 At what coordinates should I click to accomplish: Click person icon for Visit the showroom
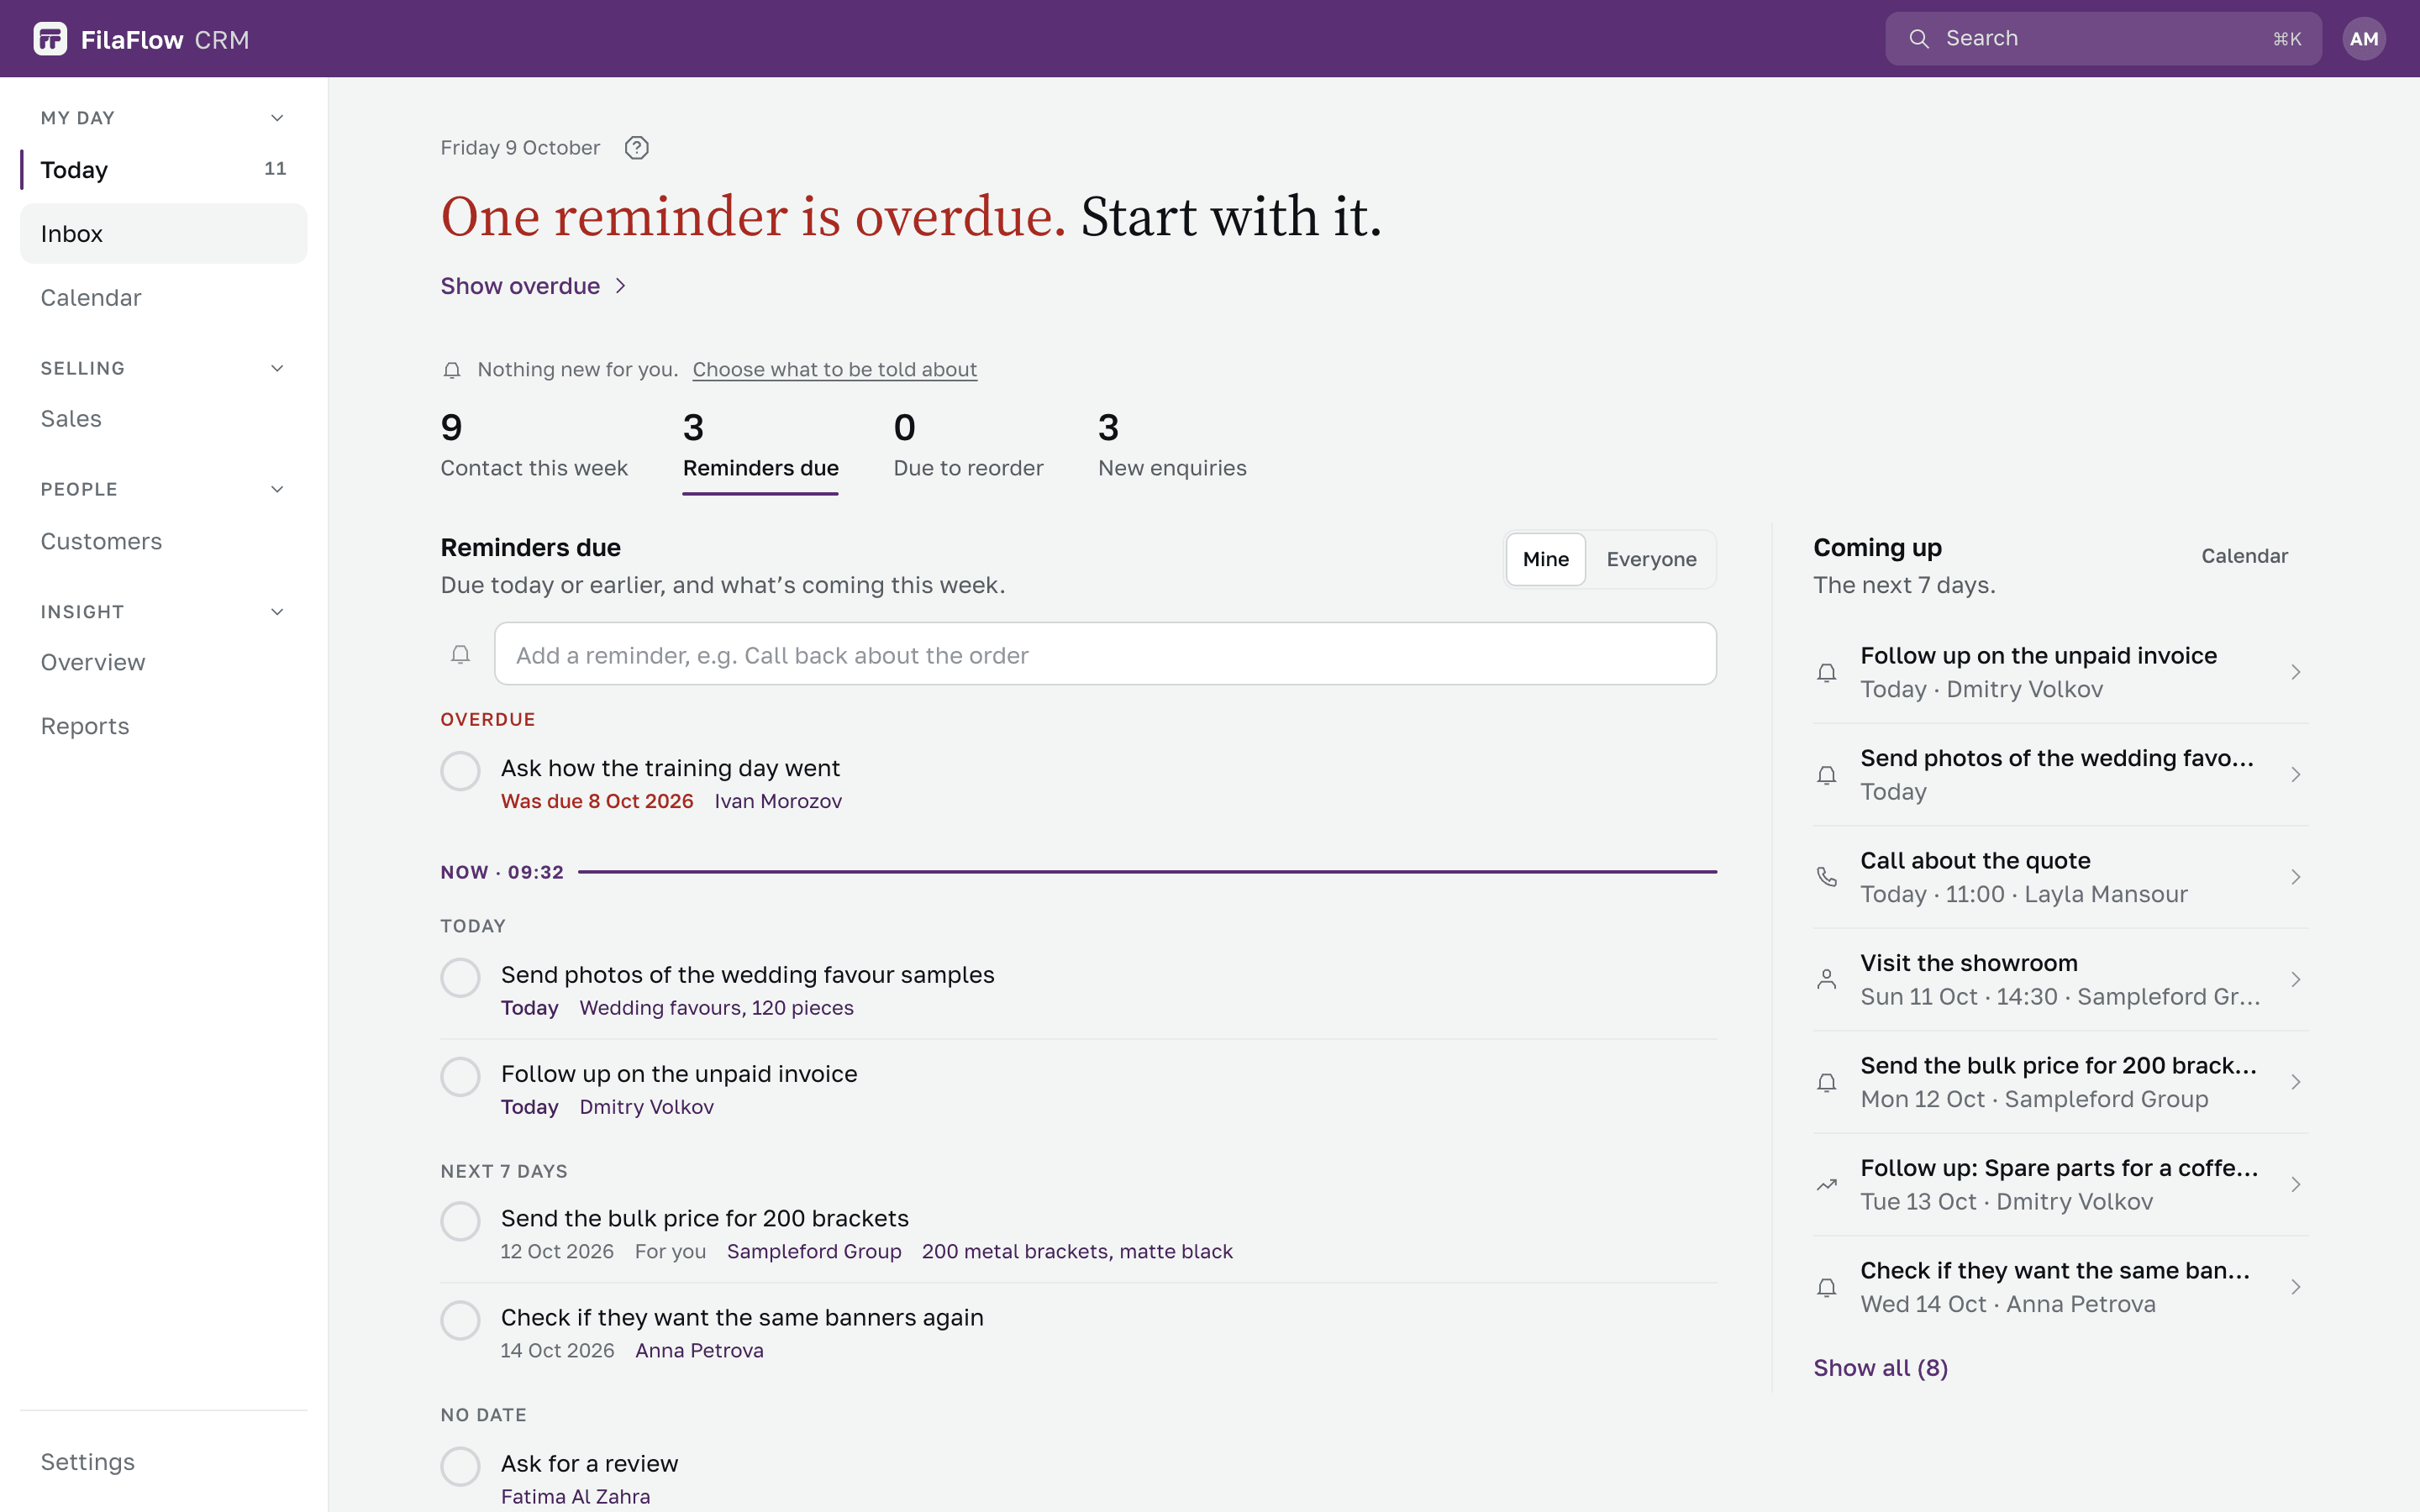click(1826, 980)
